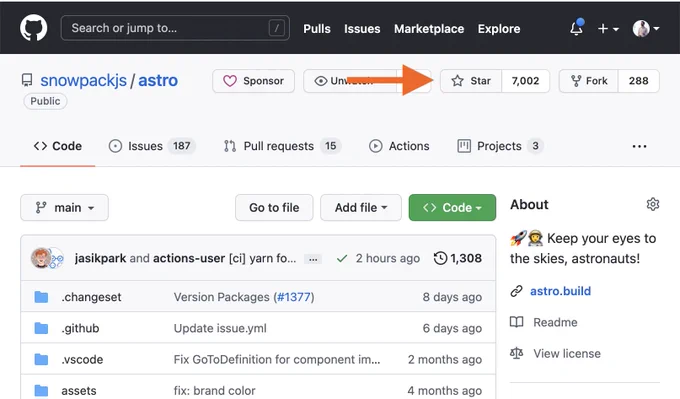Screen dimensions: 680x399
Task: Open the main branch selector
Action: [x=64, y=208]
